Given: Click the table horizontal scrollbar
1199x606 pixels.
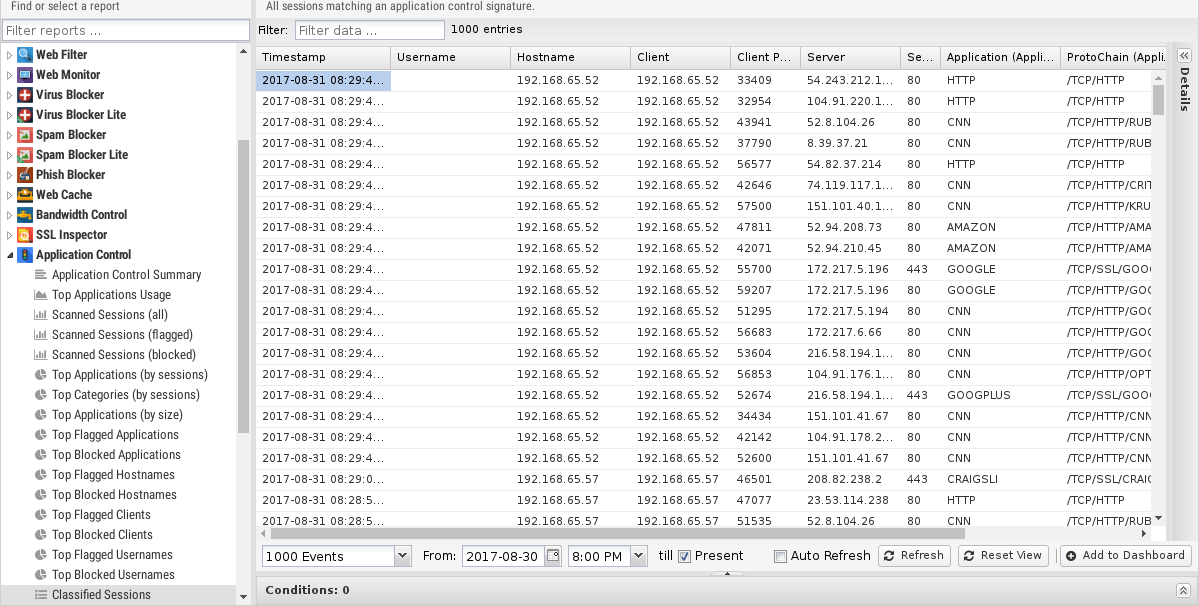Looking at the screenshot, I should 616,533.
